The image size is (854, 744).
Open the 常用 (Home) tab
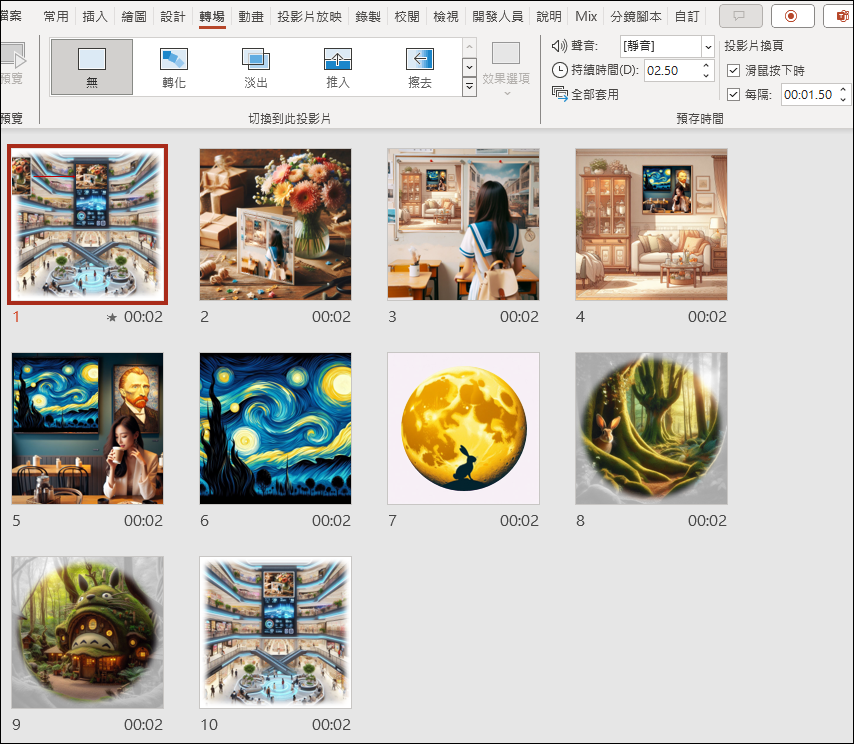56,16
